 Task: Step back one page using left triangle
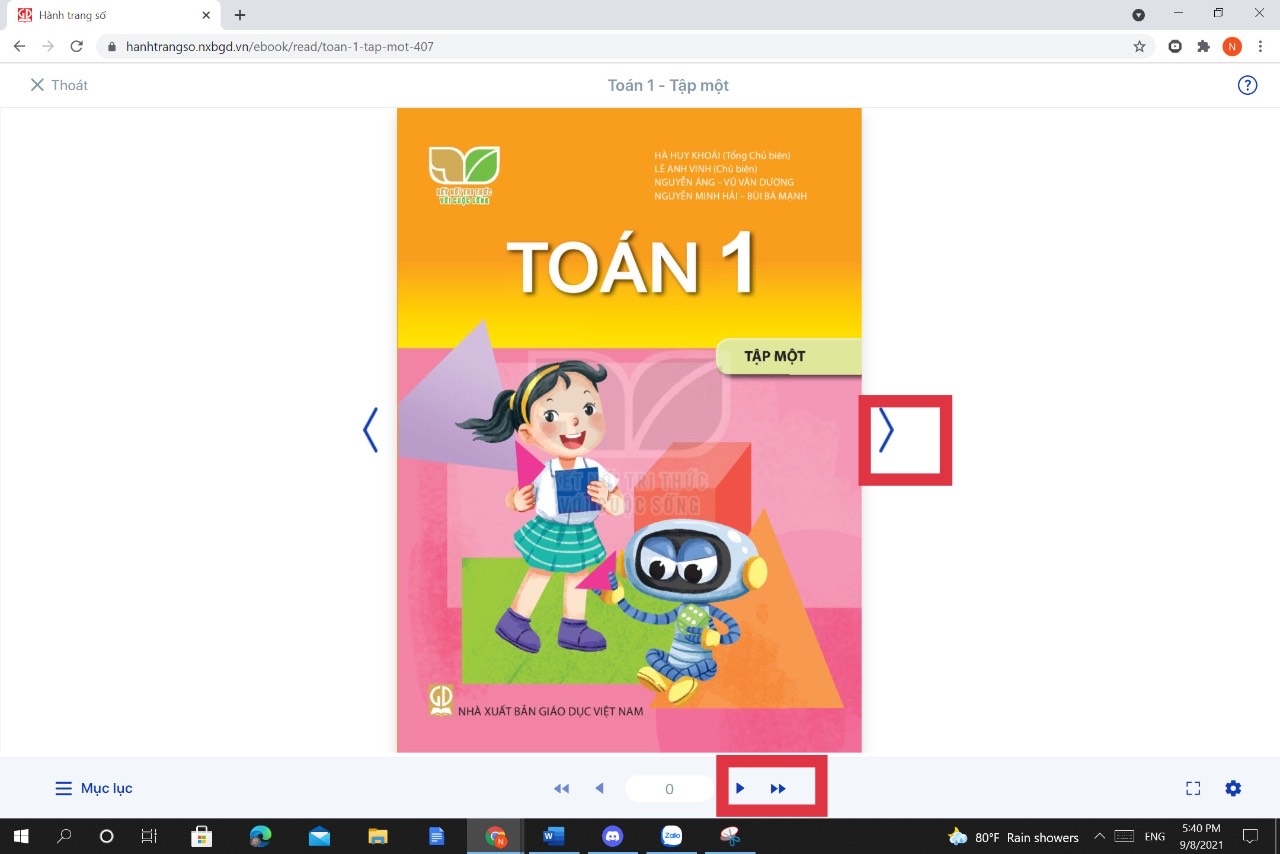point(599,788)
